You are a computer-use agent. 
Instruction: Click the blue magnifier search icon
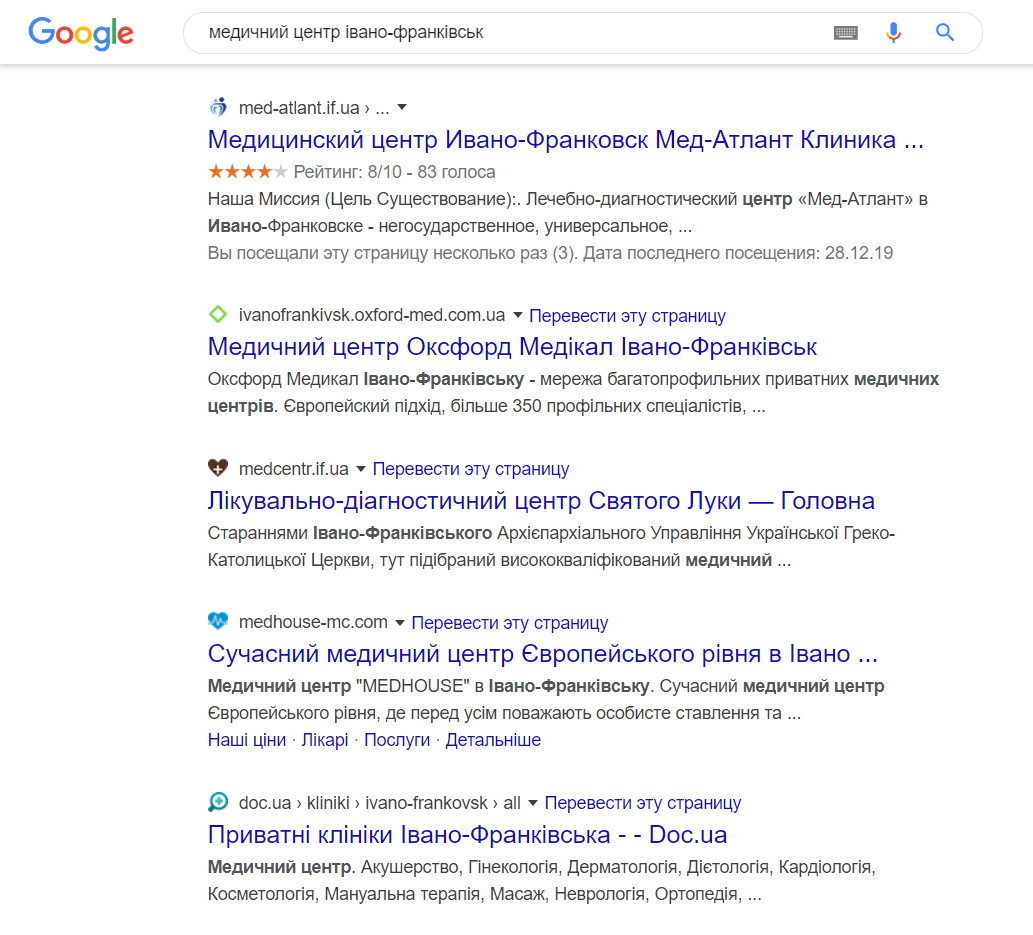(945, 32)
